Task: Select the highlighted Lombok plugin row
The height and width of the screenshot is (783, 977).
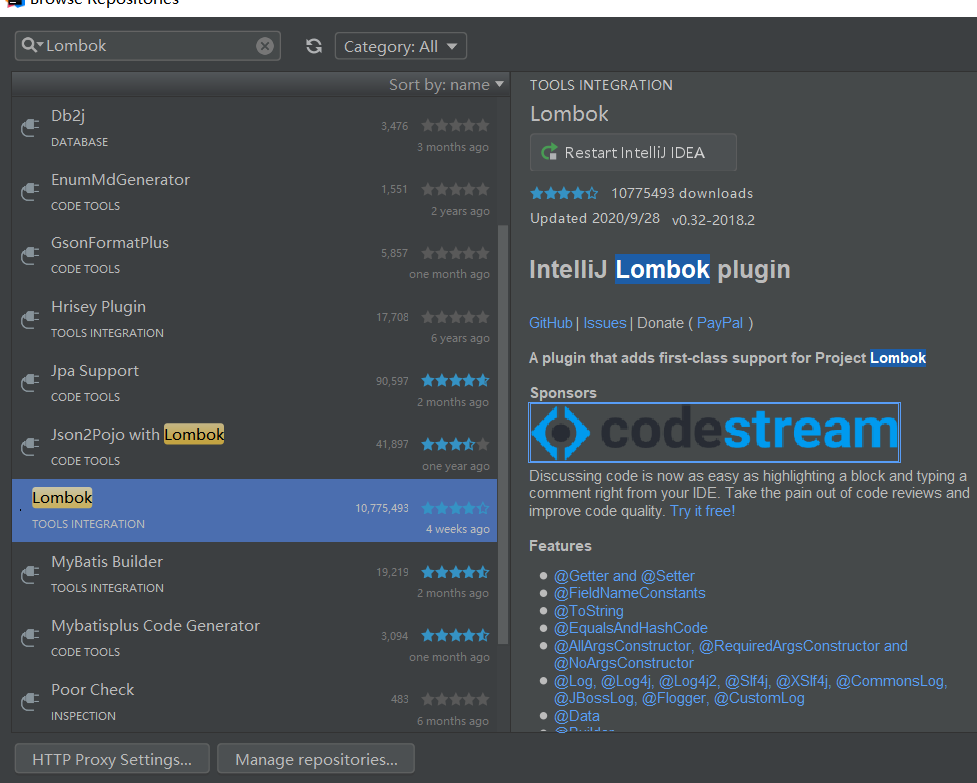Action: point(254,510)
